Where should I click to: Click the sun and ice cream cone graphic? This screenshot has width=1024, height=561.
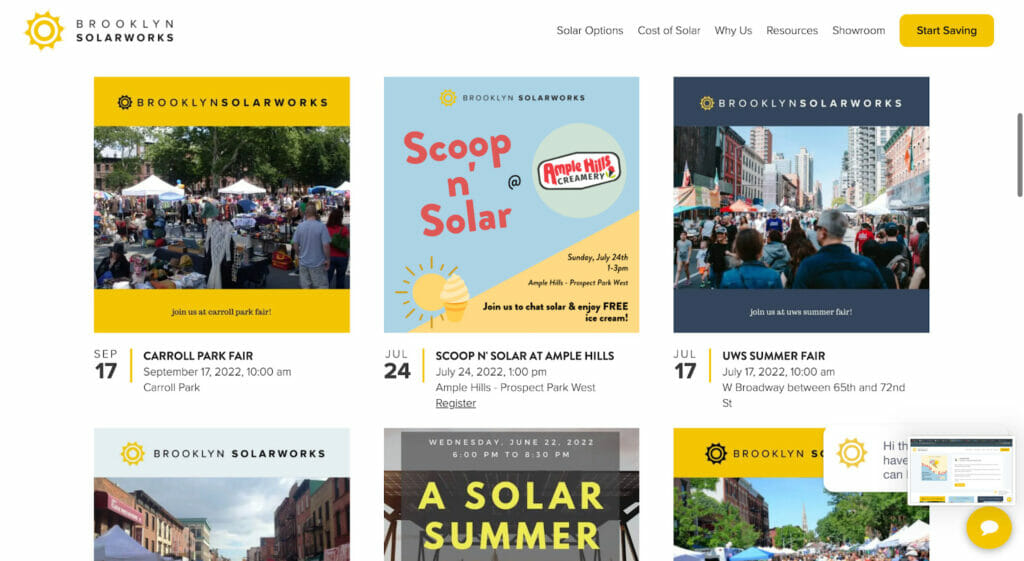(x=432, y=292)
